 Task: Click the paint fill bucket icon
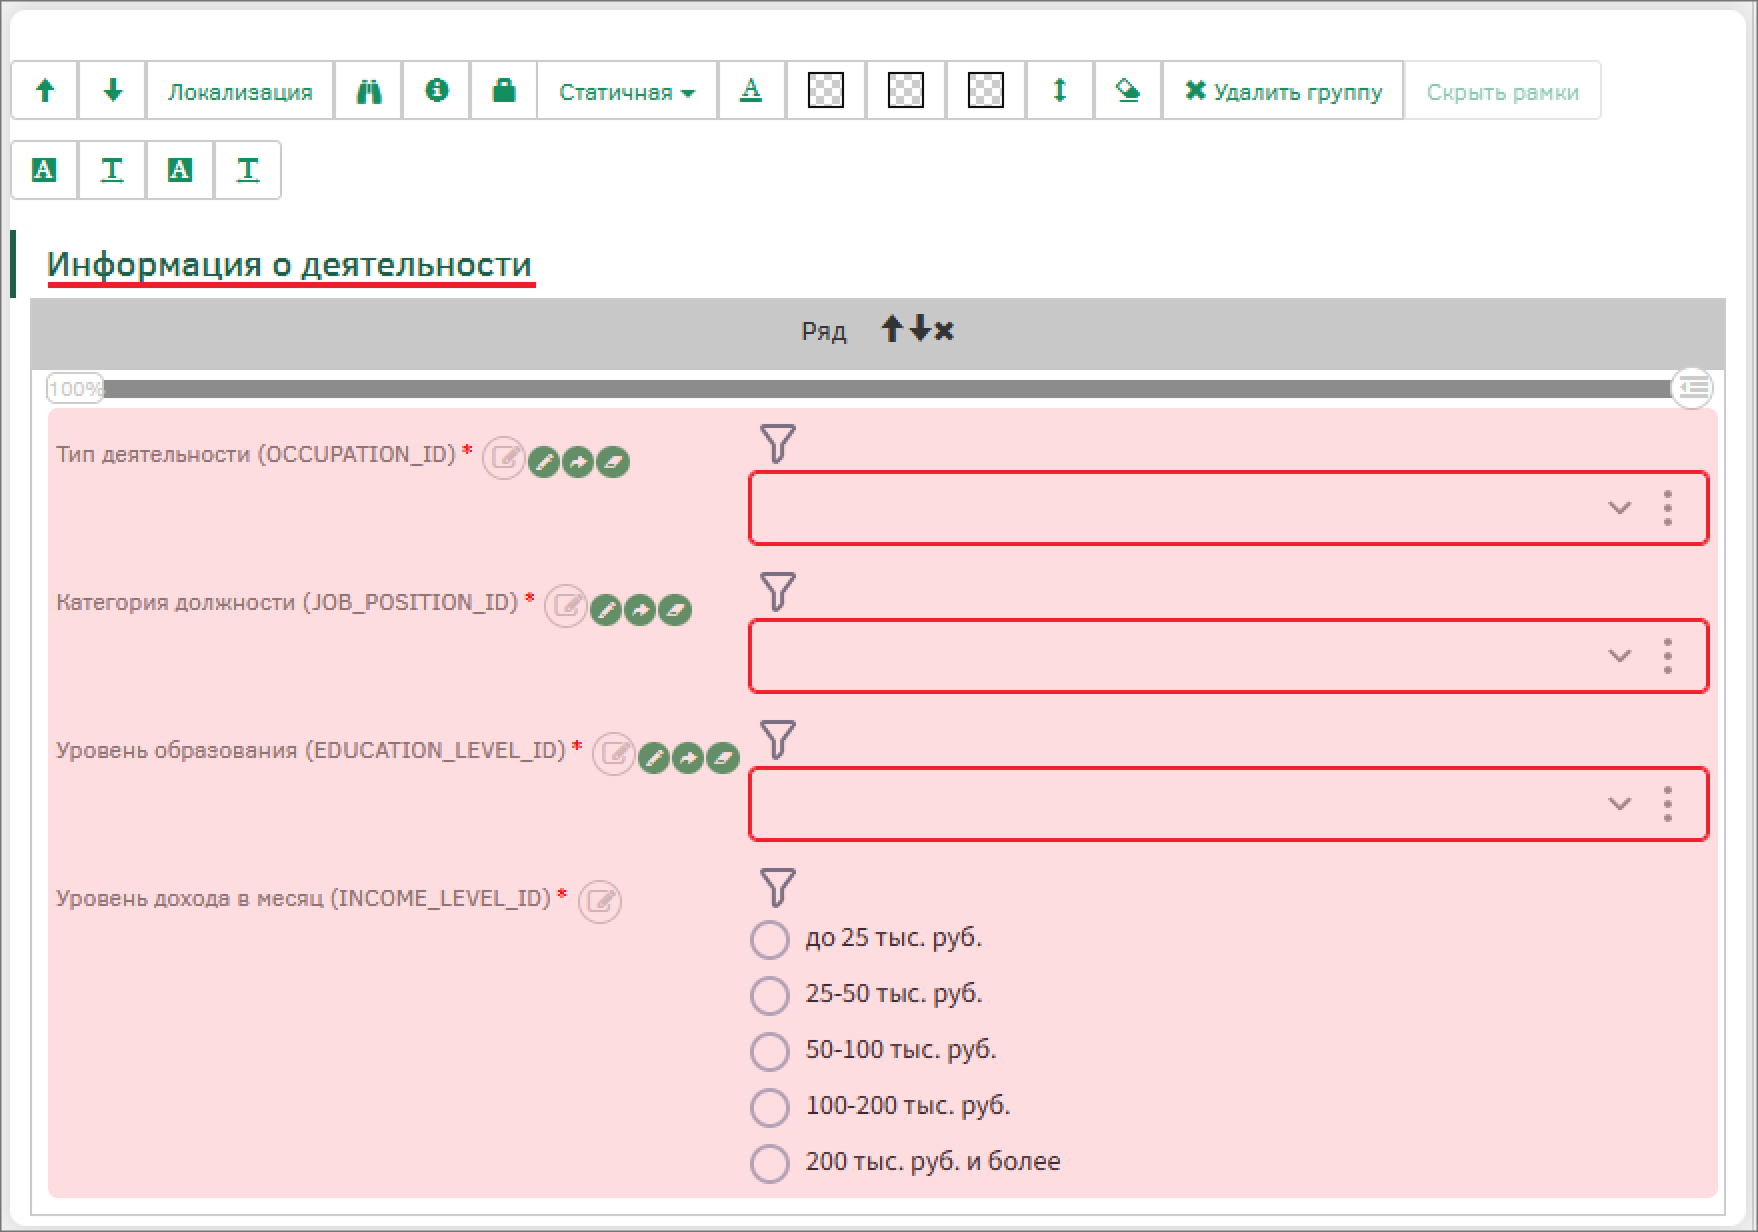[x=1128, y=91]
